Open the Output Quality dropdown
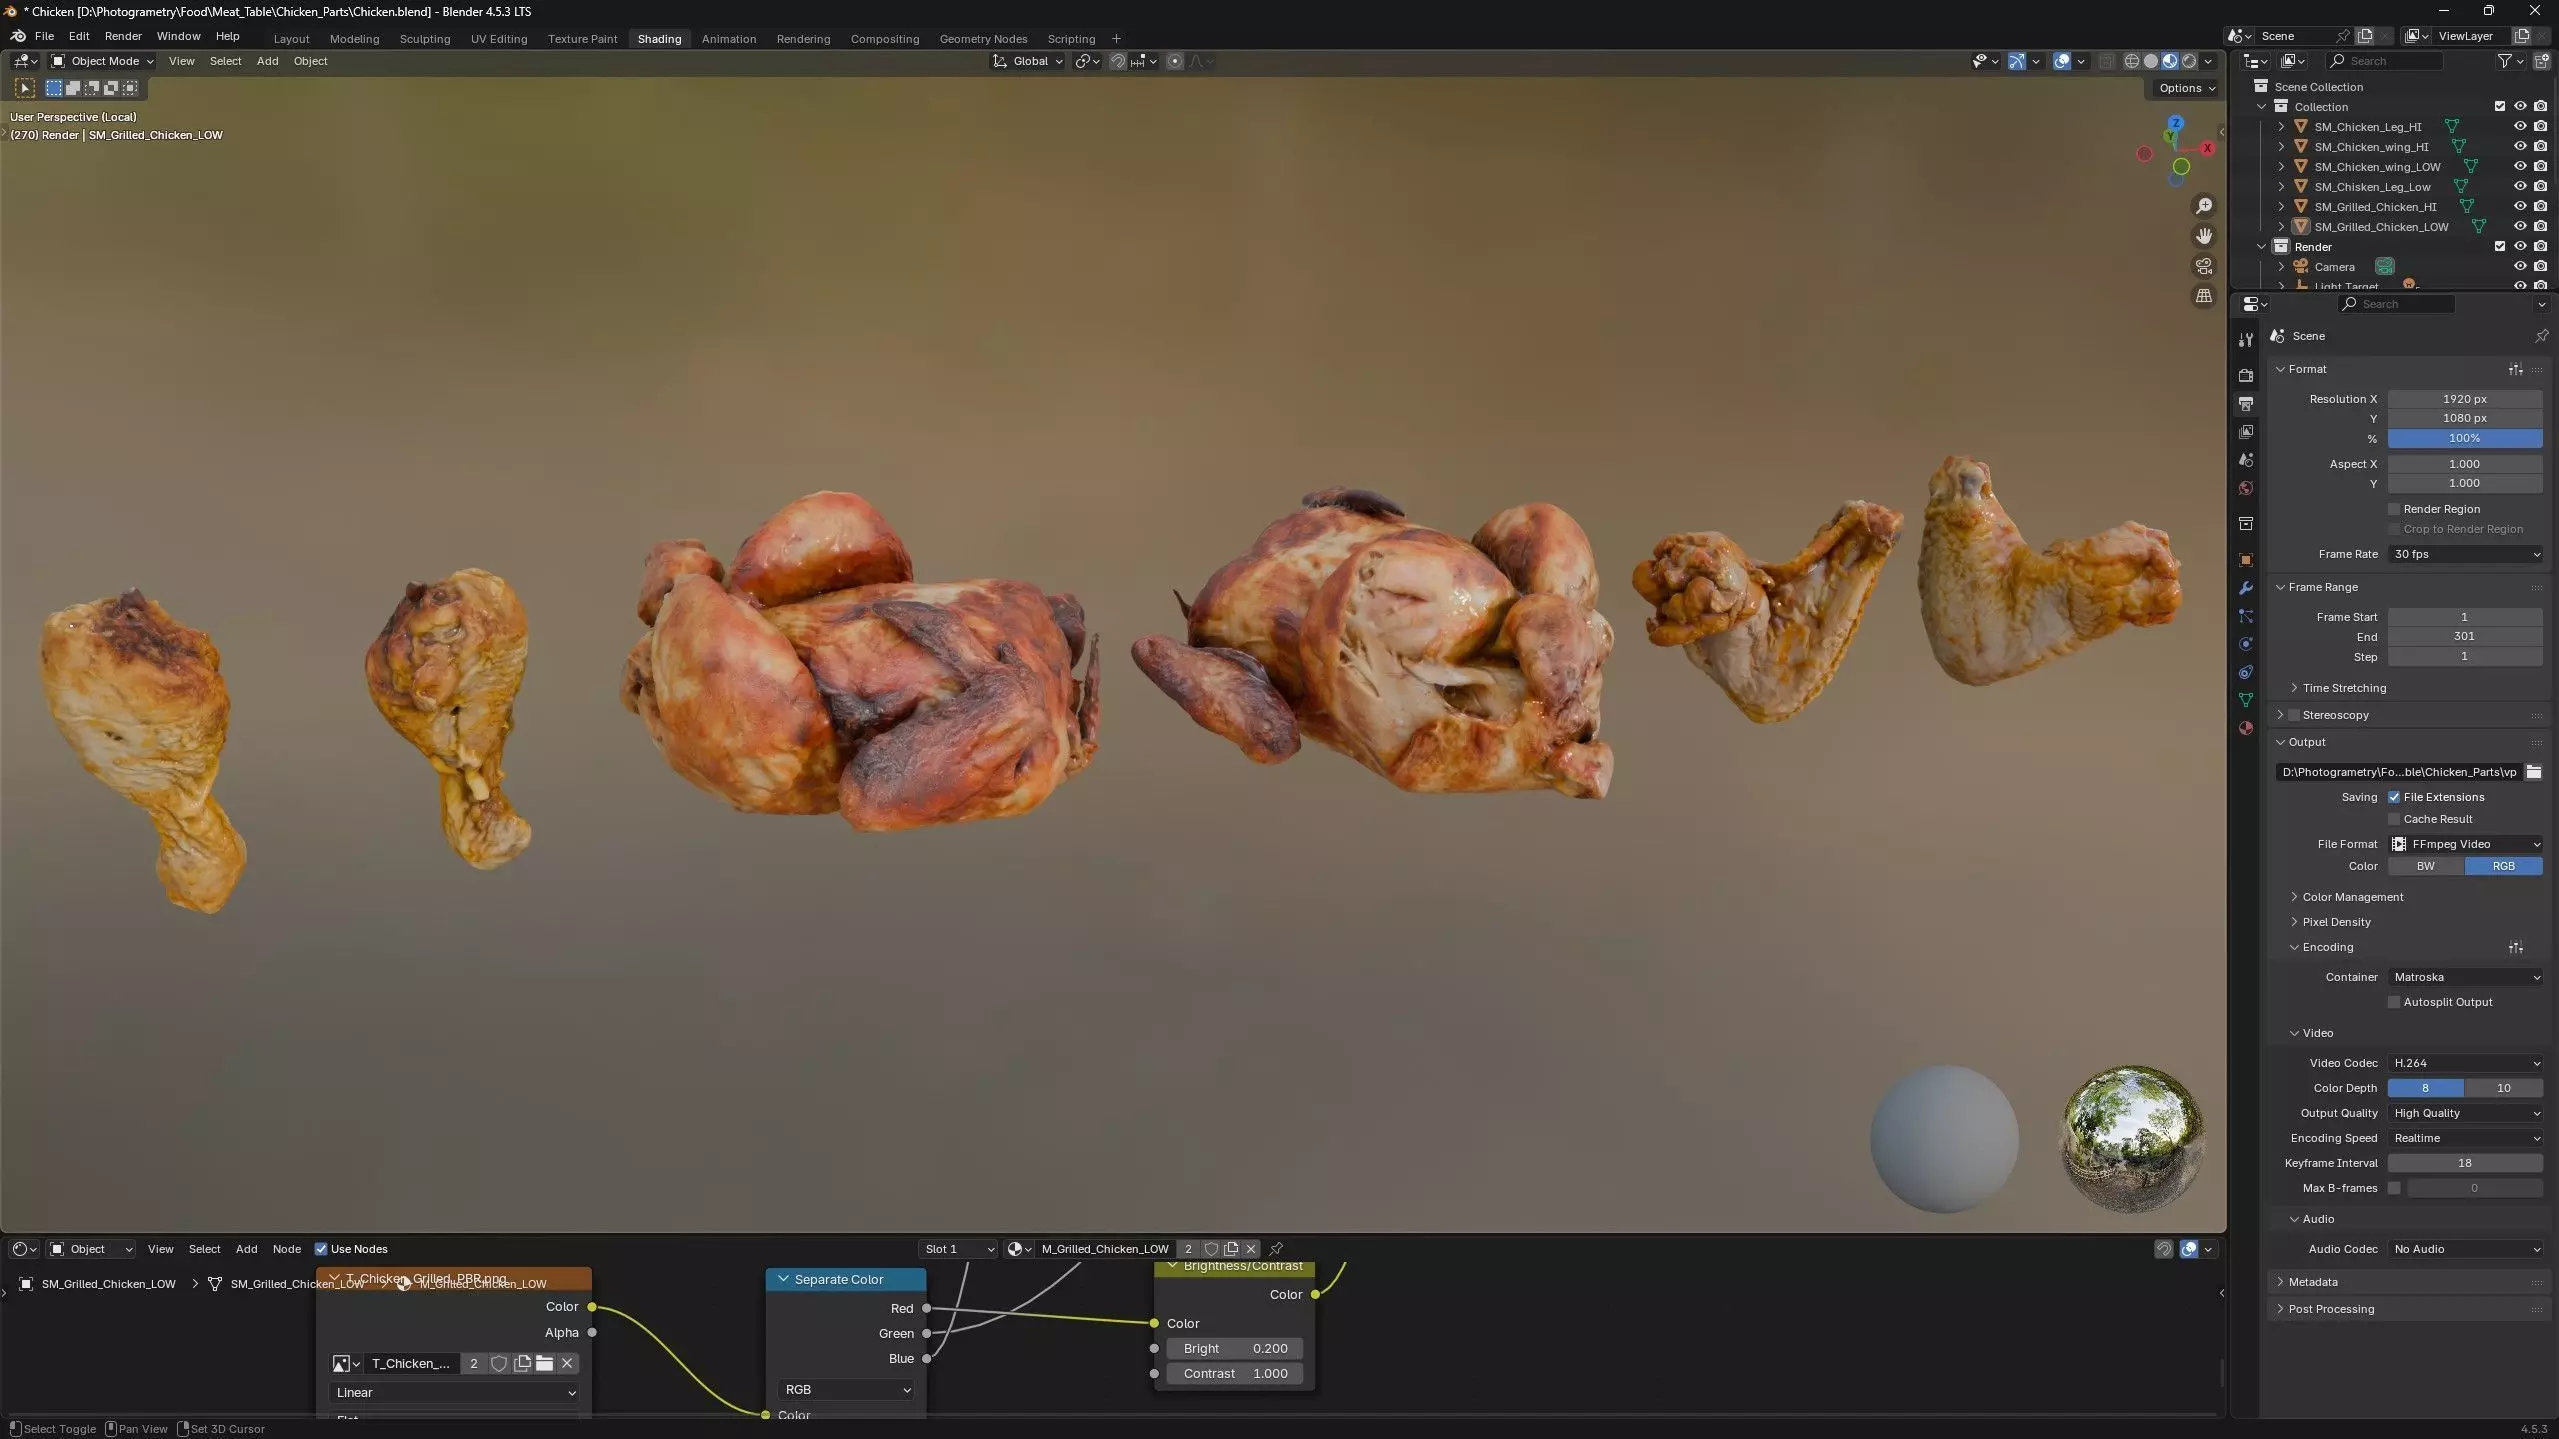 (x=2465, y=1113)
